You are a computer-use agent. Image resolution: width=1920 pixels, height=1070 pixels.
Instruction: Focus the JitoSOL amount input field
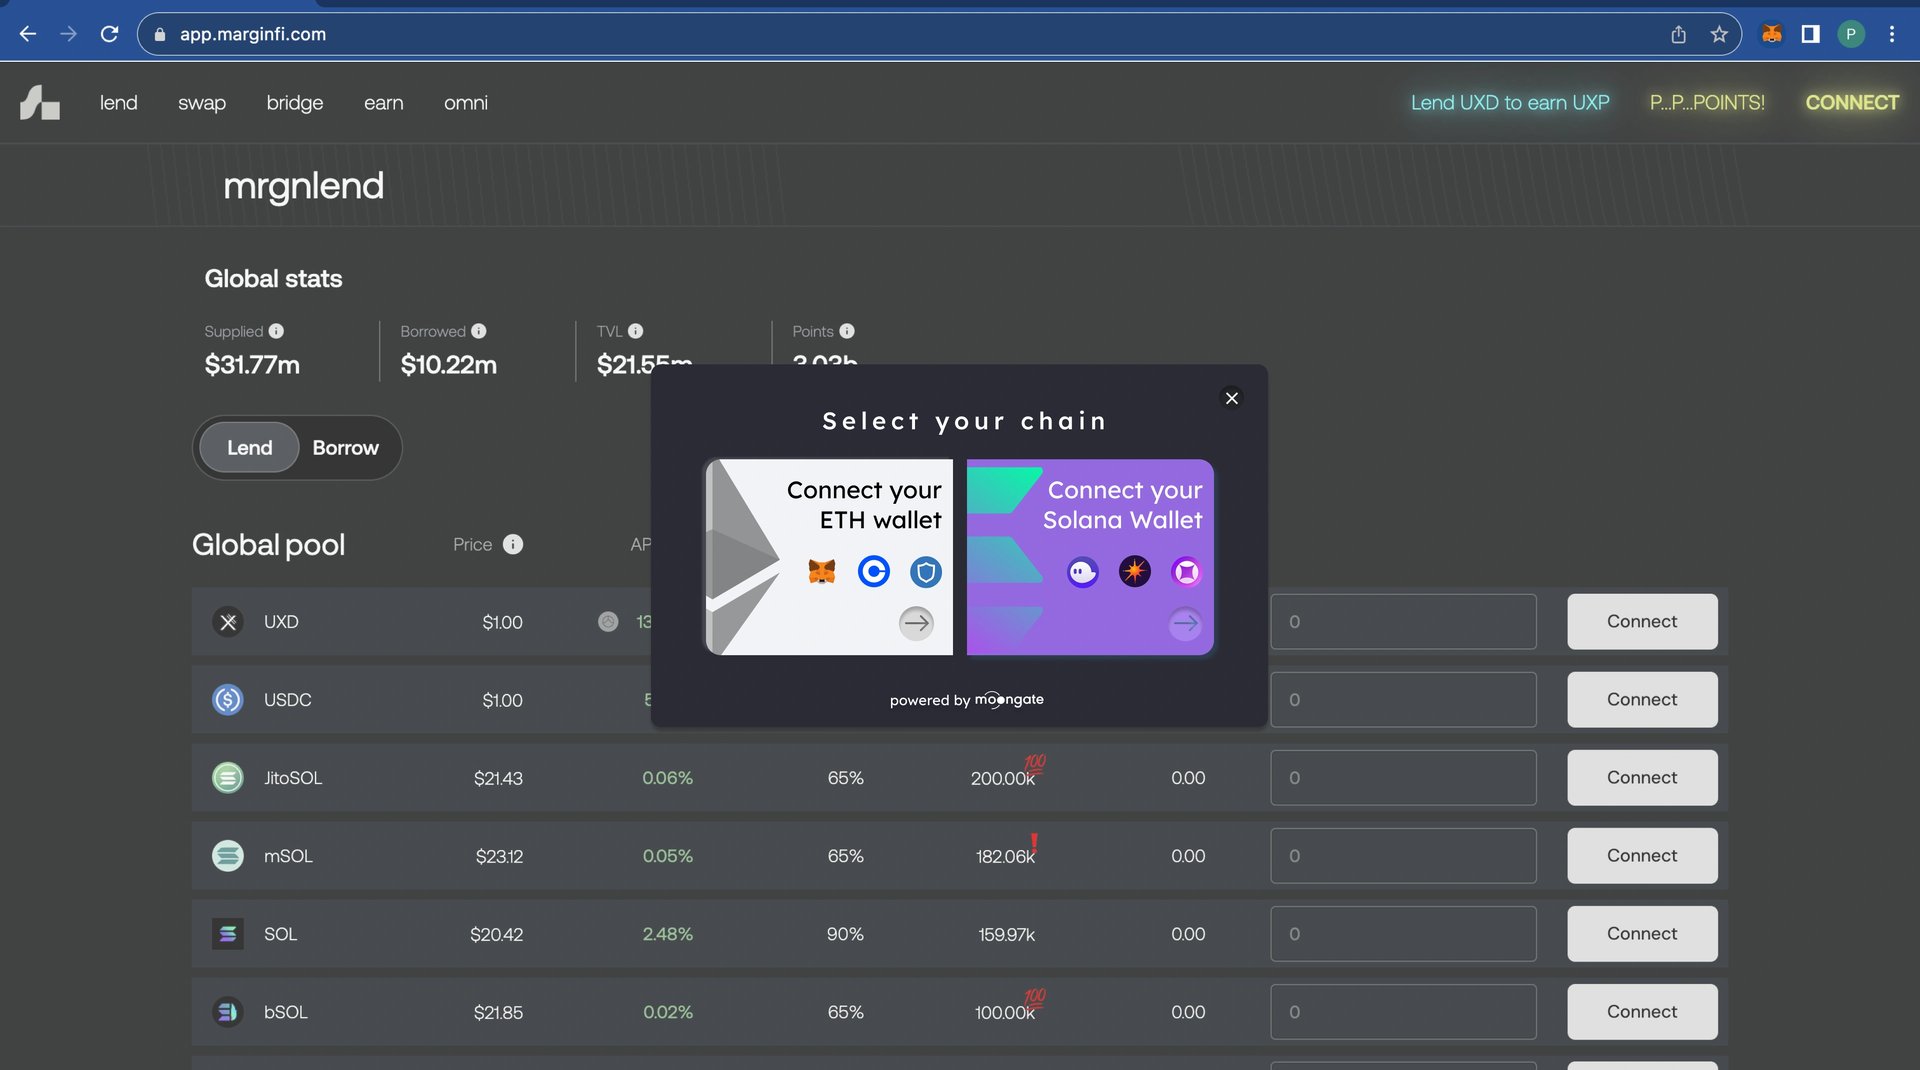[x=1403, y=778]
